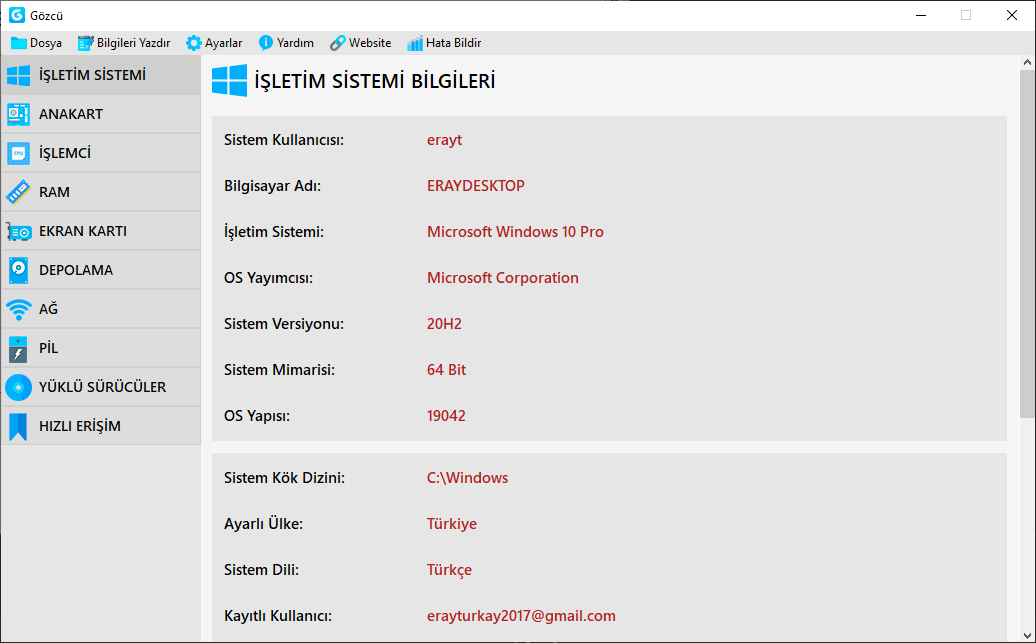Viewport: 1036px width, 643px height.
Task: Select the İŞLETİM SİSTEMİ sidebar tab
Action: coord(100,75)
